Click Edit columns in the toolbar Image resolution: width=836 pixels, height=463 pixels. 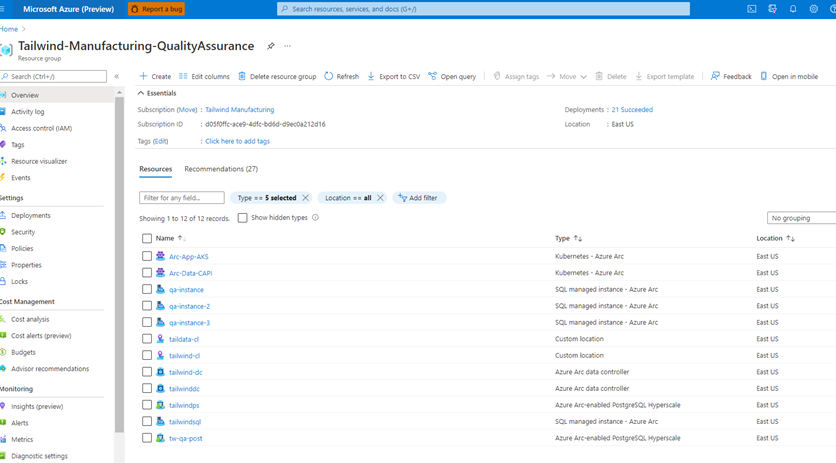pyautogui.click(x=204, y=76)
